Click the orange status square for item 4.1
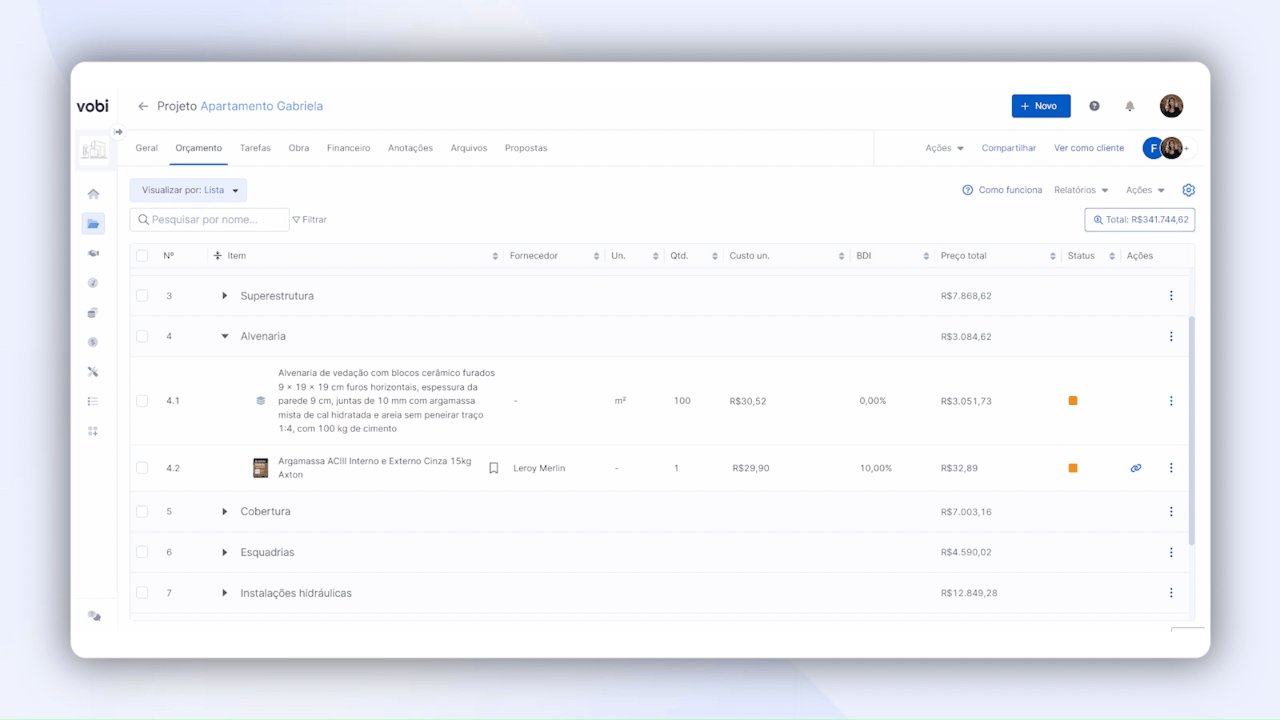Image resolution: width=1280 pixels, height=720 pixels. [x=1073, y=401]
